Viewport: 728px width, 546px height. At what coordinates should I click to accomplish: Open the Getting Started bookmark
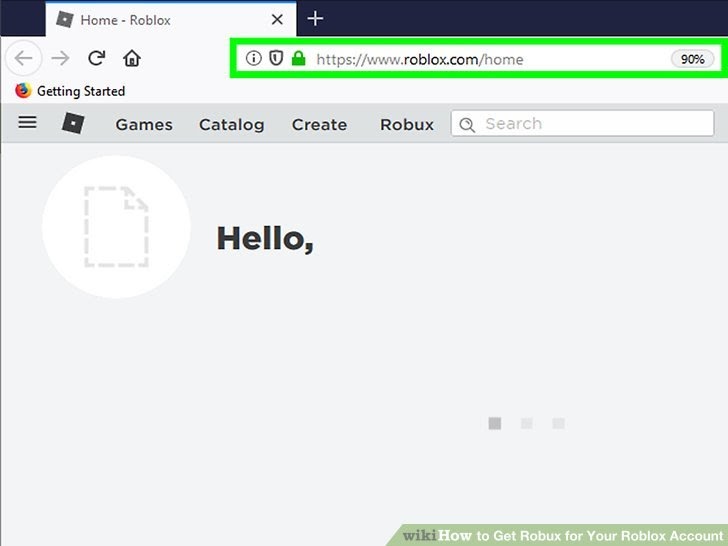[x=70, y=91]
